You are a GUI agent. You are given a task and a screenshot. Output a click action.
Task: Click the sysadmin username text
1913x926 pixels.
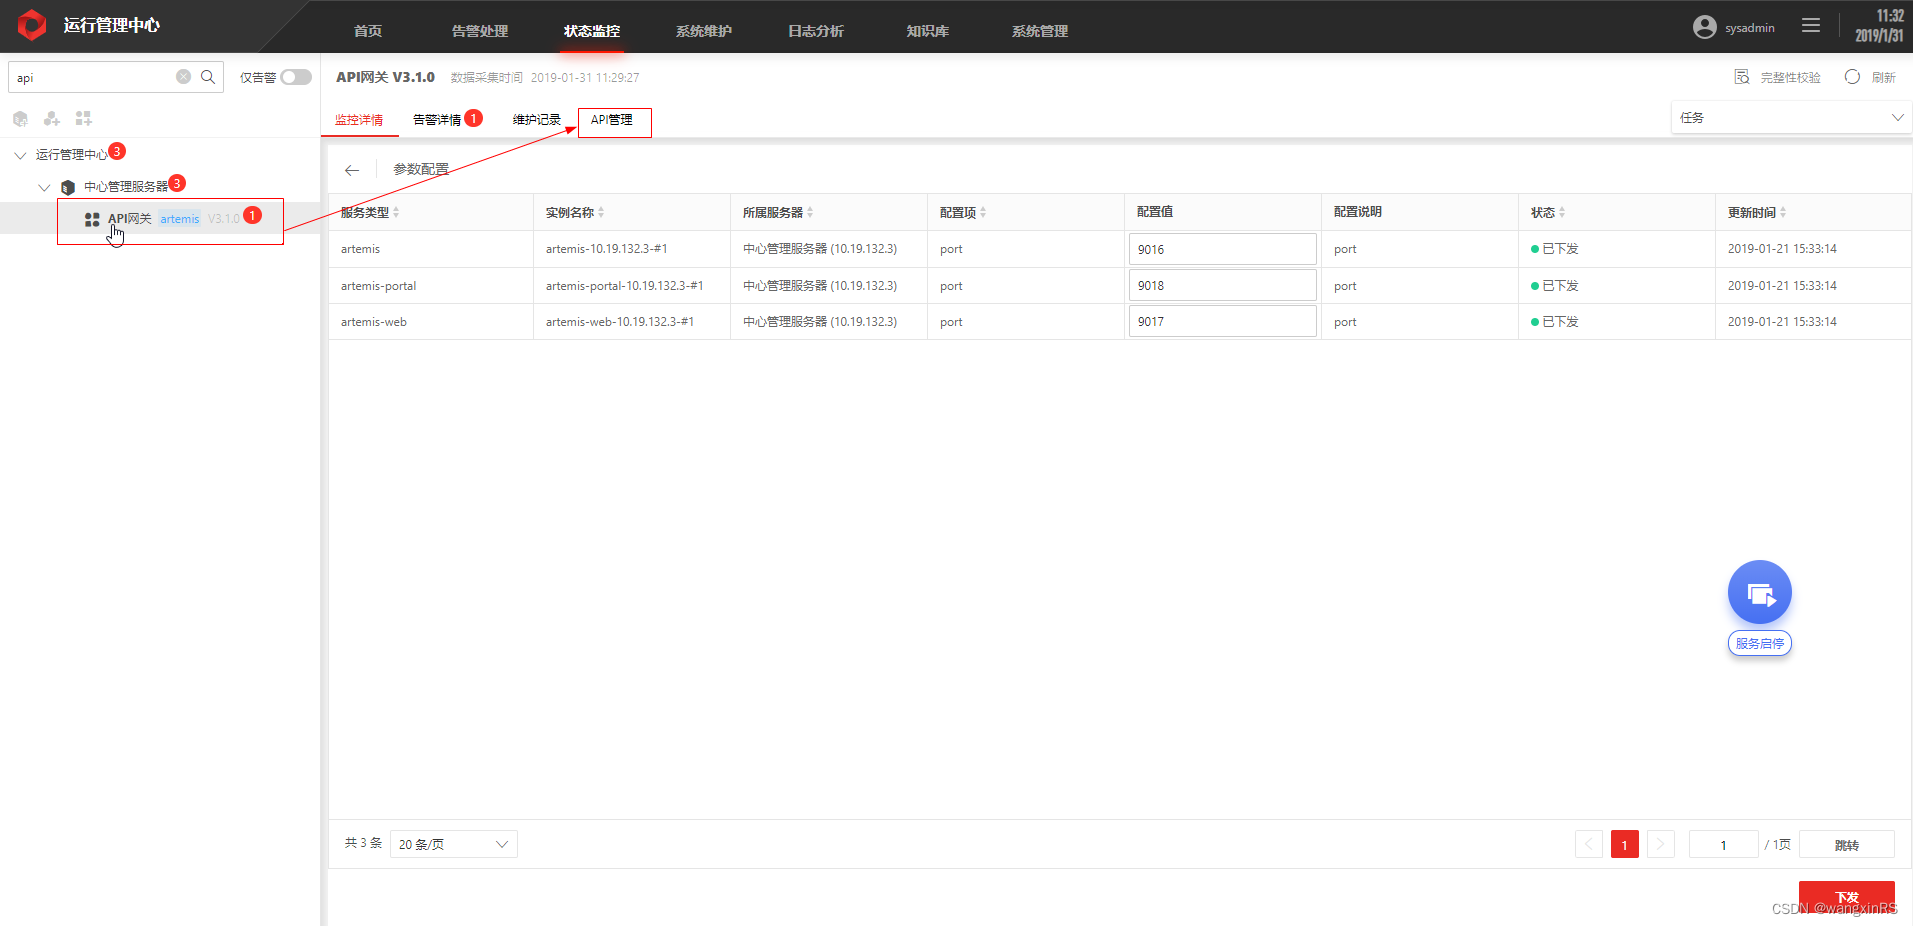[x=1750, y=28]
